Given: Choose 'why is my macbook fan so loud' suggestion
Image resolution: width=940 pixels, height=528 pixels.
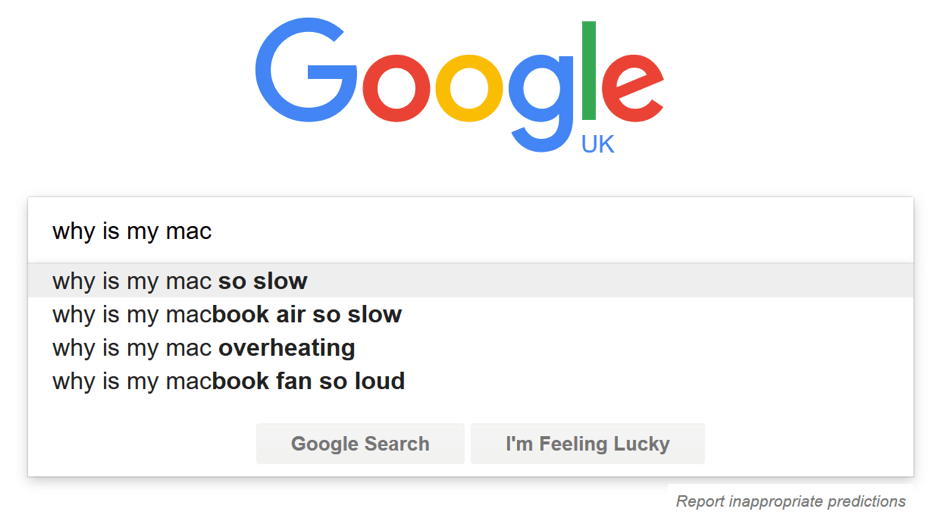Looking at the screenshot, I should pos(471,381).
